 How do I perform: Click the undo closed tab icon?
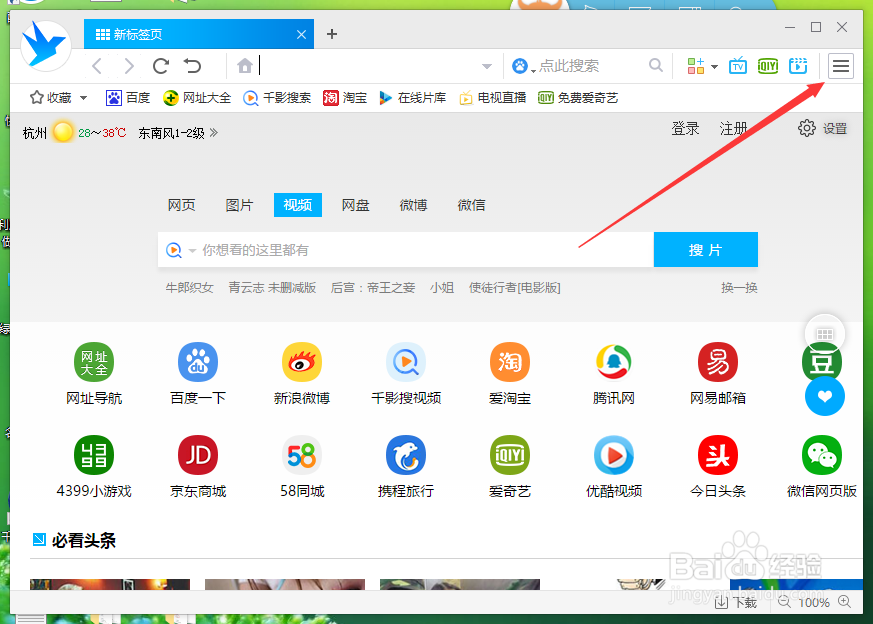coord(193,66)
